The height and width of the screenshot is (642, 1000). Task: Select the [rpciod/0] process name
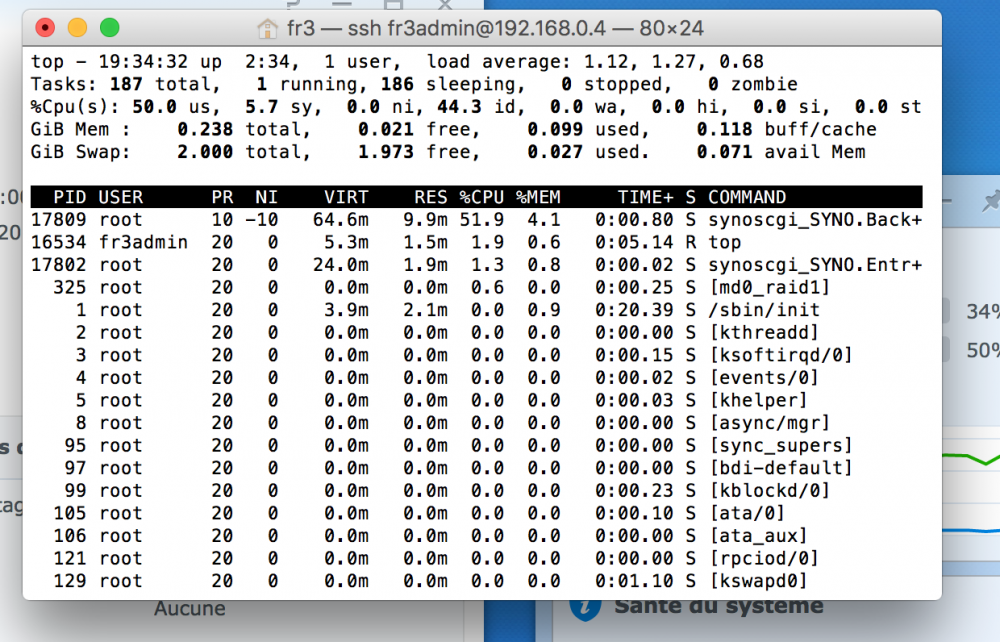(764, 558)
